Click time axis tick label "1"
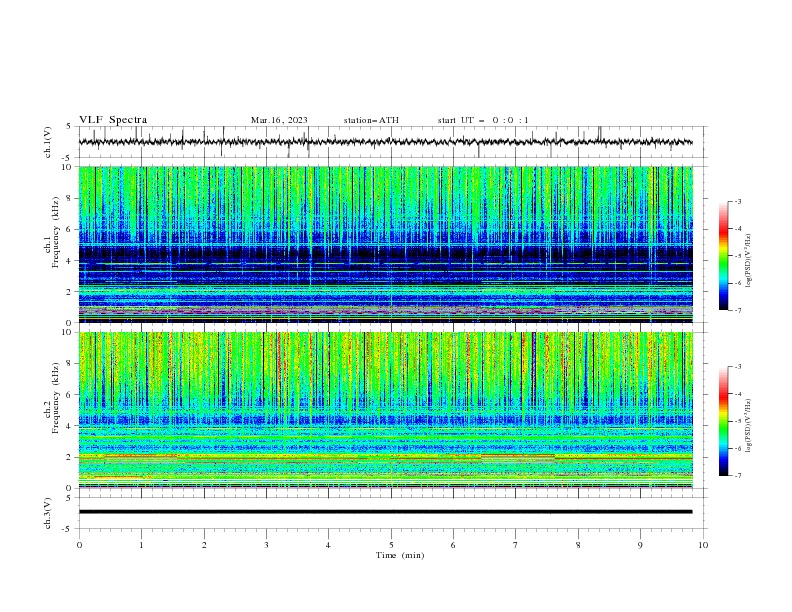The width and height of the screenshot is (792, 612). [x=141, y=545]
